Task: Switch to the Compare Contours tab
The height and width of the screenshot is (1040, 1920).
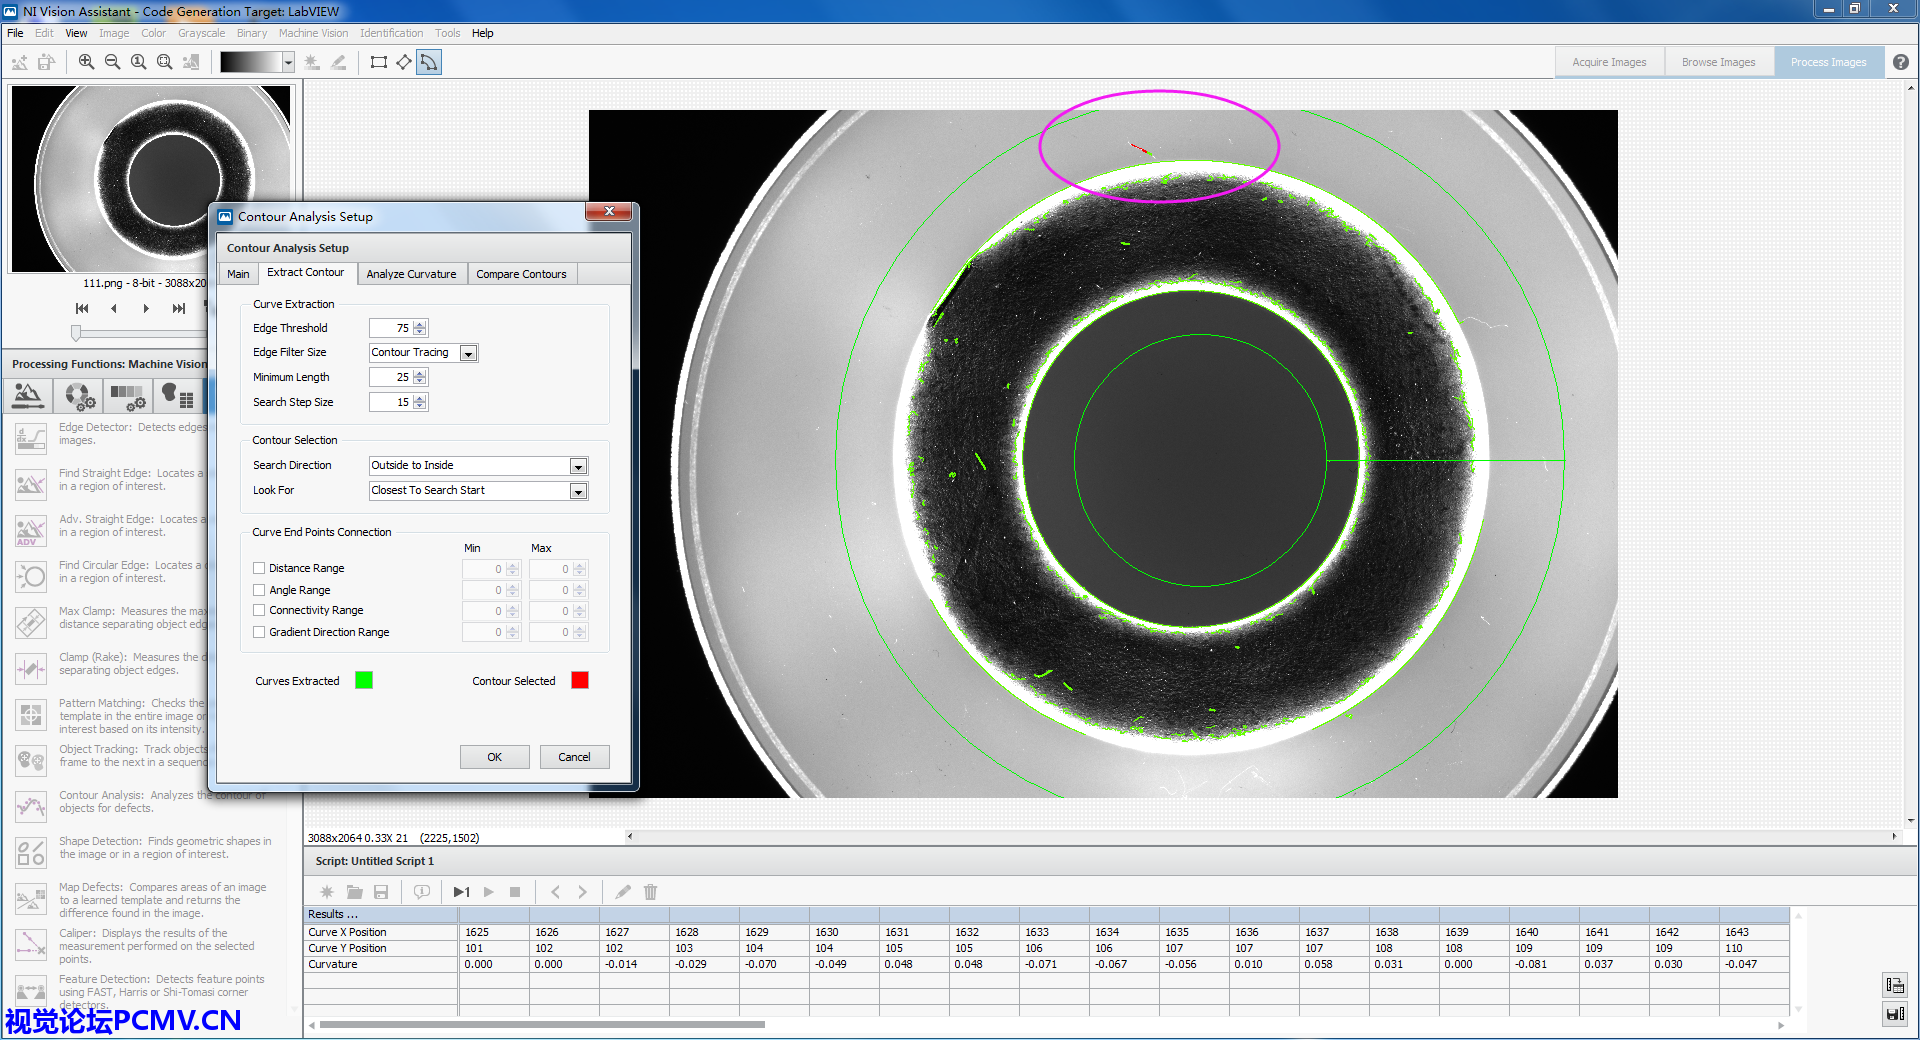Action: point(521,274)
